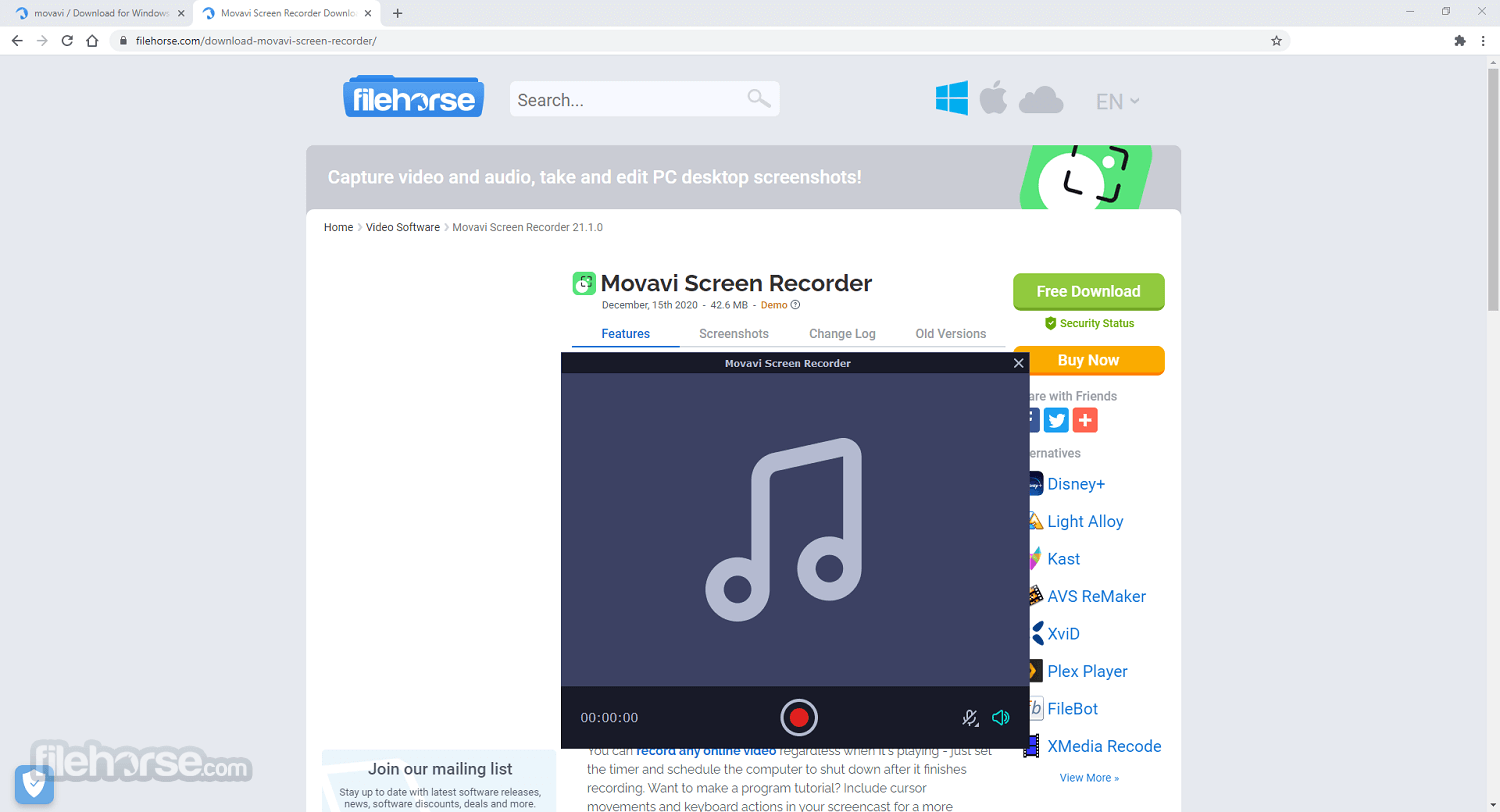This screenshot has width=1500, height=812.
Task: Share on Twitter icon
Action: (x=1056, y=420)
